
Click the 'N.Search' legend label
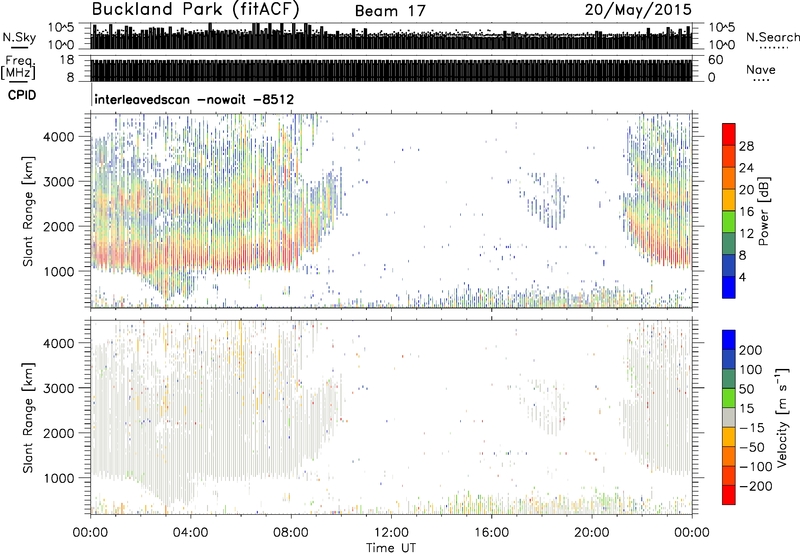(x=772, y=37)
